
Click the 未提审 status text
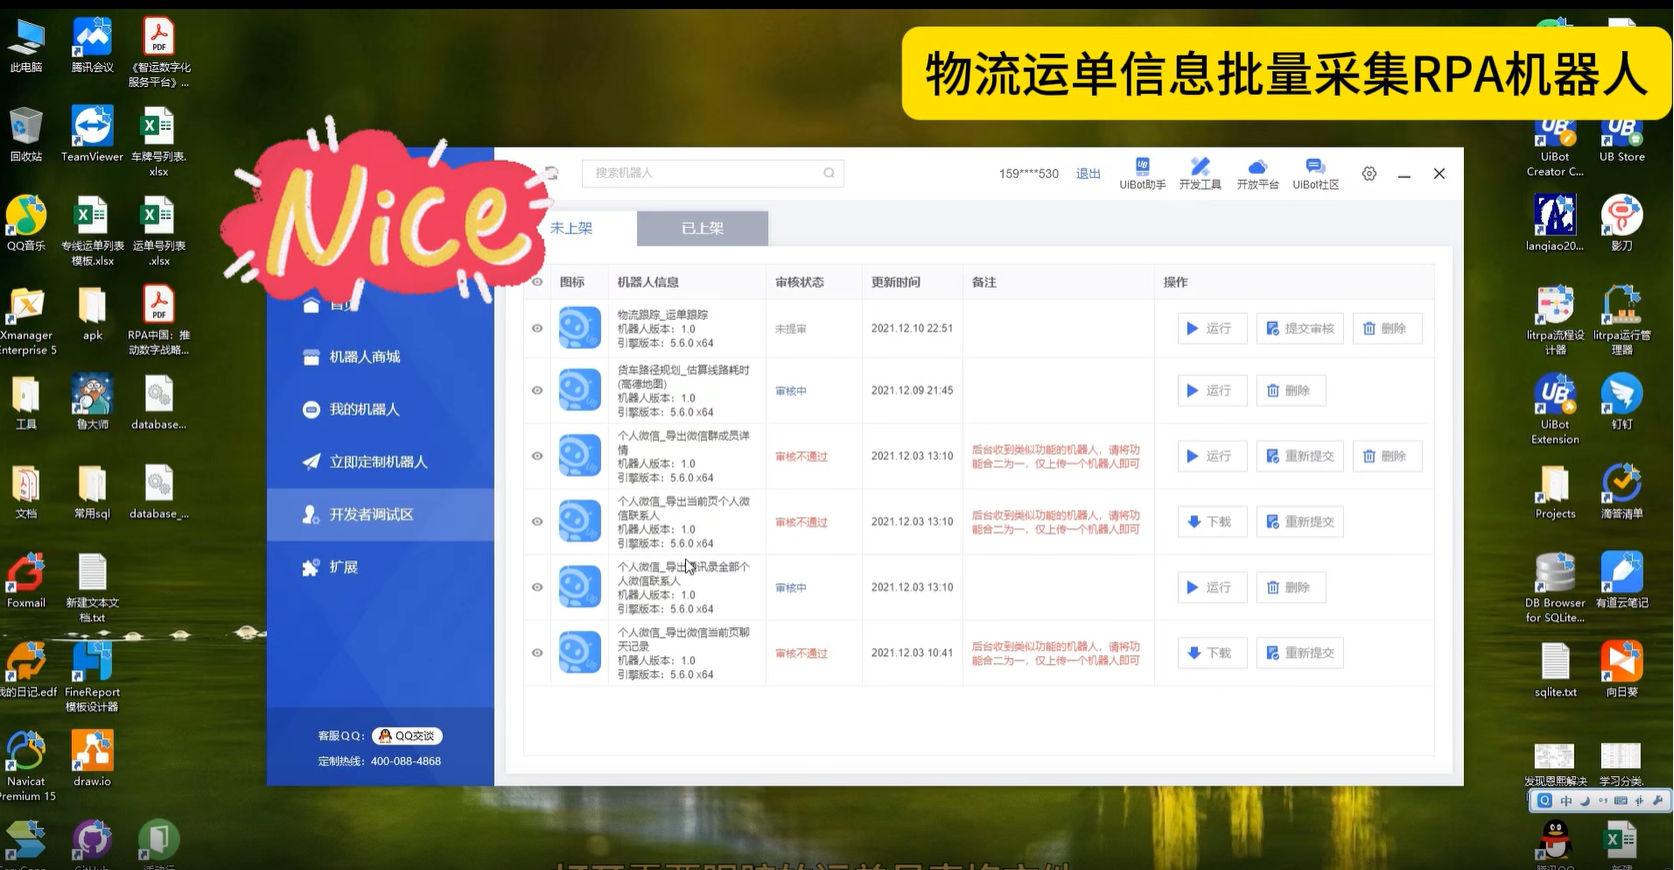pos(791,329)
